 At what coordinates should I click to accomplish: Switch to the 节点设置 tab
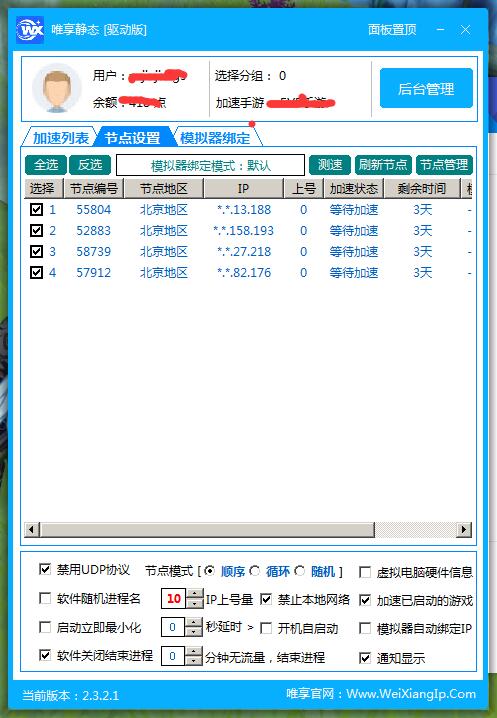[132, 137]
